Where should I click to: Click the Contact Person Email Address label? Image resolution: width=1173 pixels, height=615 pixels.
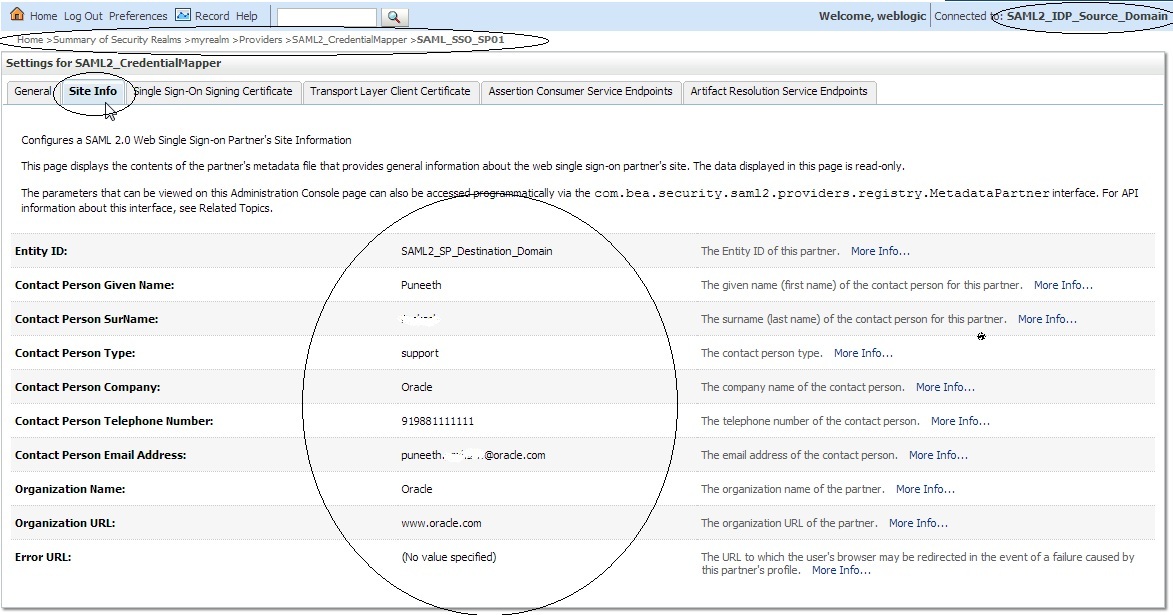click(100, 455)
